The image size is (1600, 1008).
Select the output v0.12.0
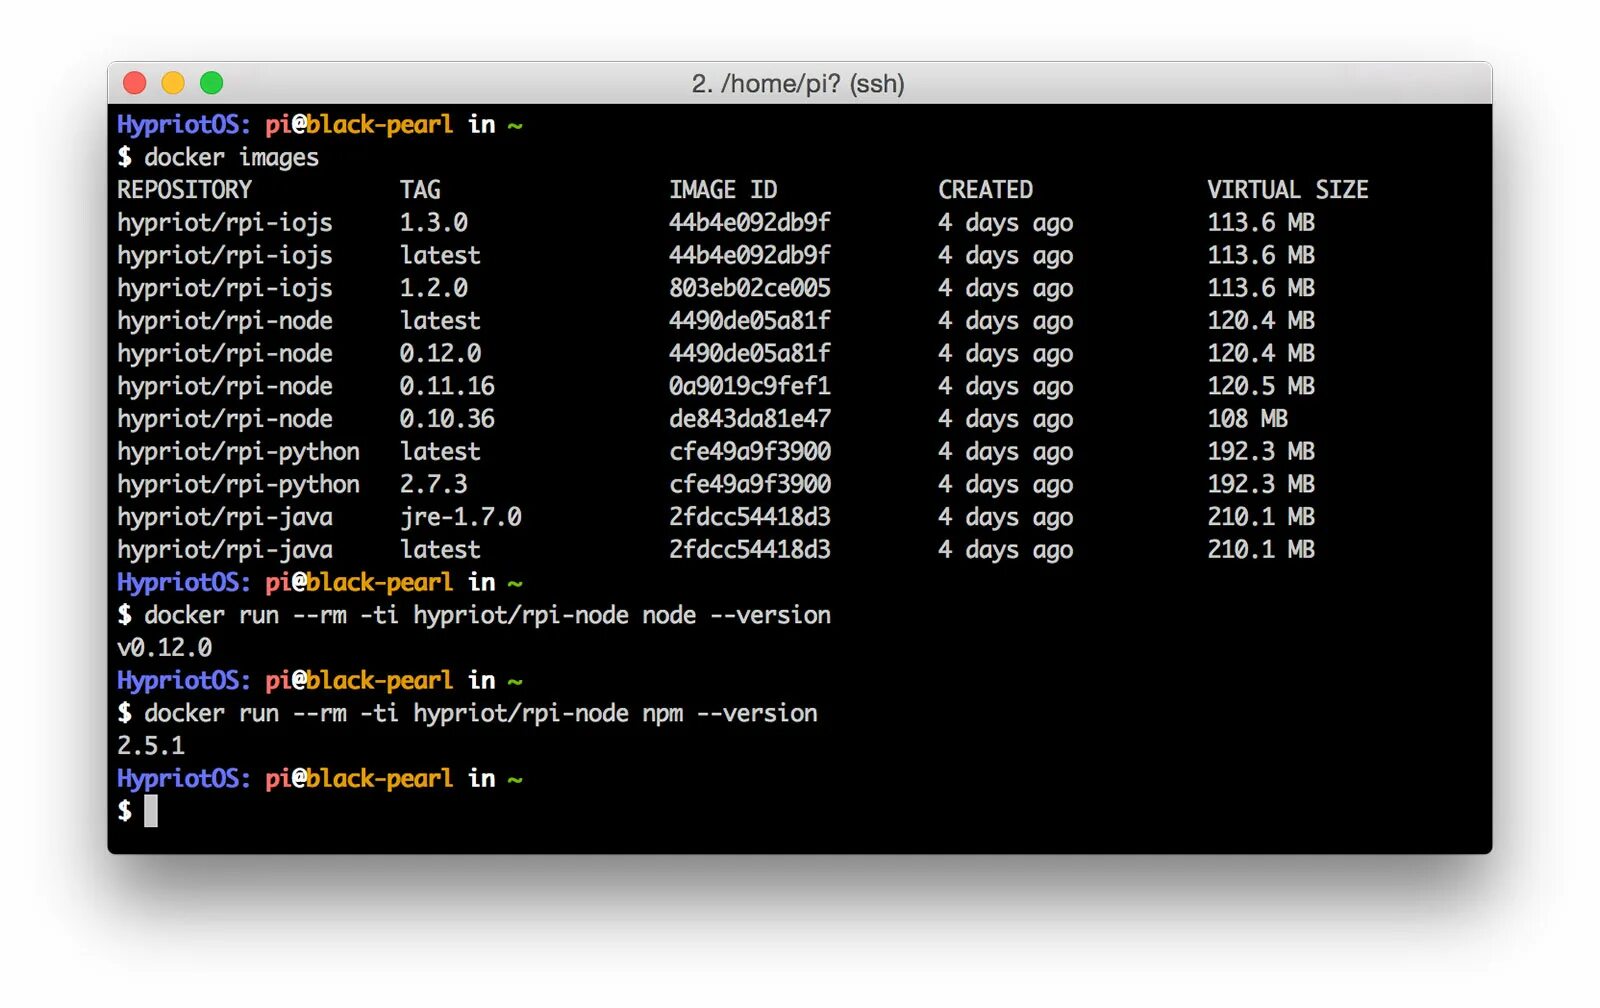tap(164, 648)
